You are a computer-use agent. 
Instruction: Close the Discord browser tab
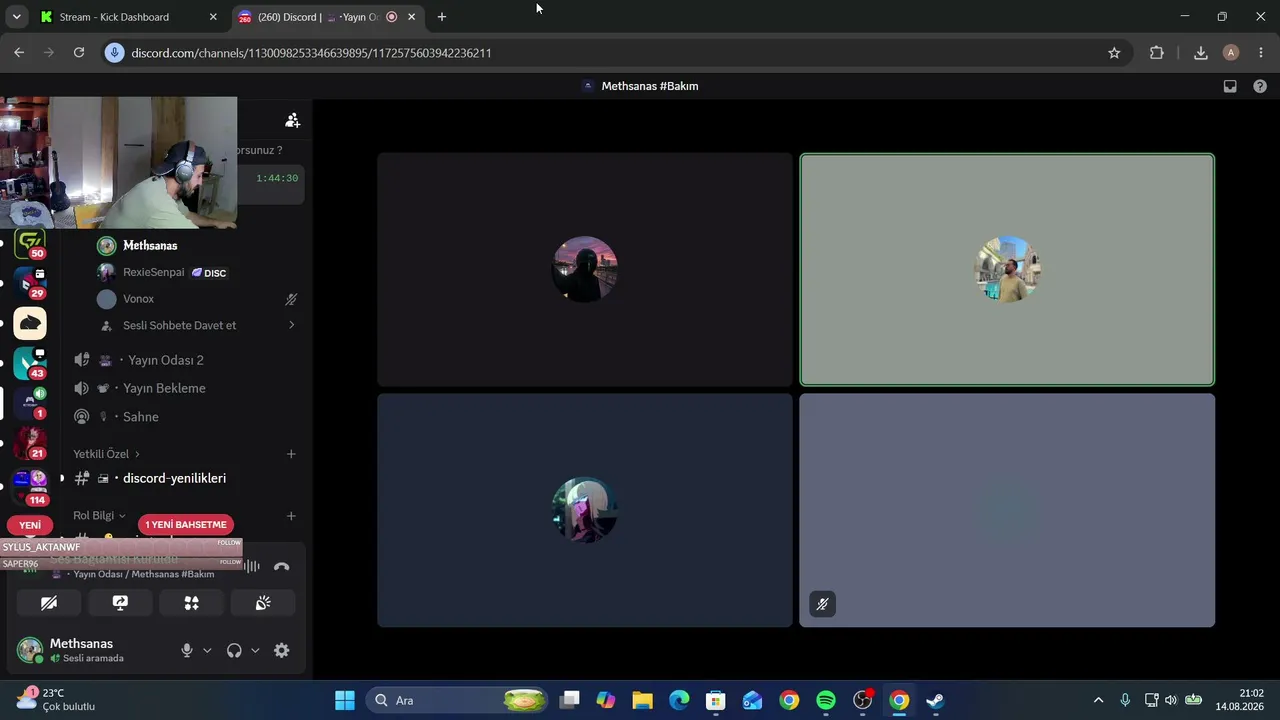tap(411, 17)
